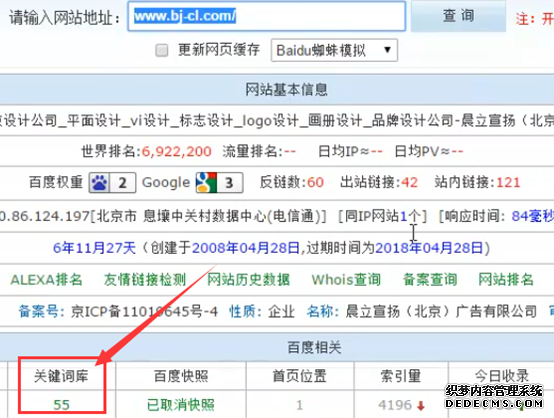
Task: Click the 关键词库 value 55
Action: 61,405
